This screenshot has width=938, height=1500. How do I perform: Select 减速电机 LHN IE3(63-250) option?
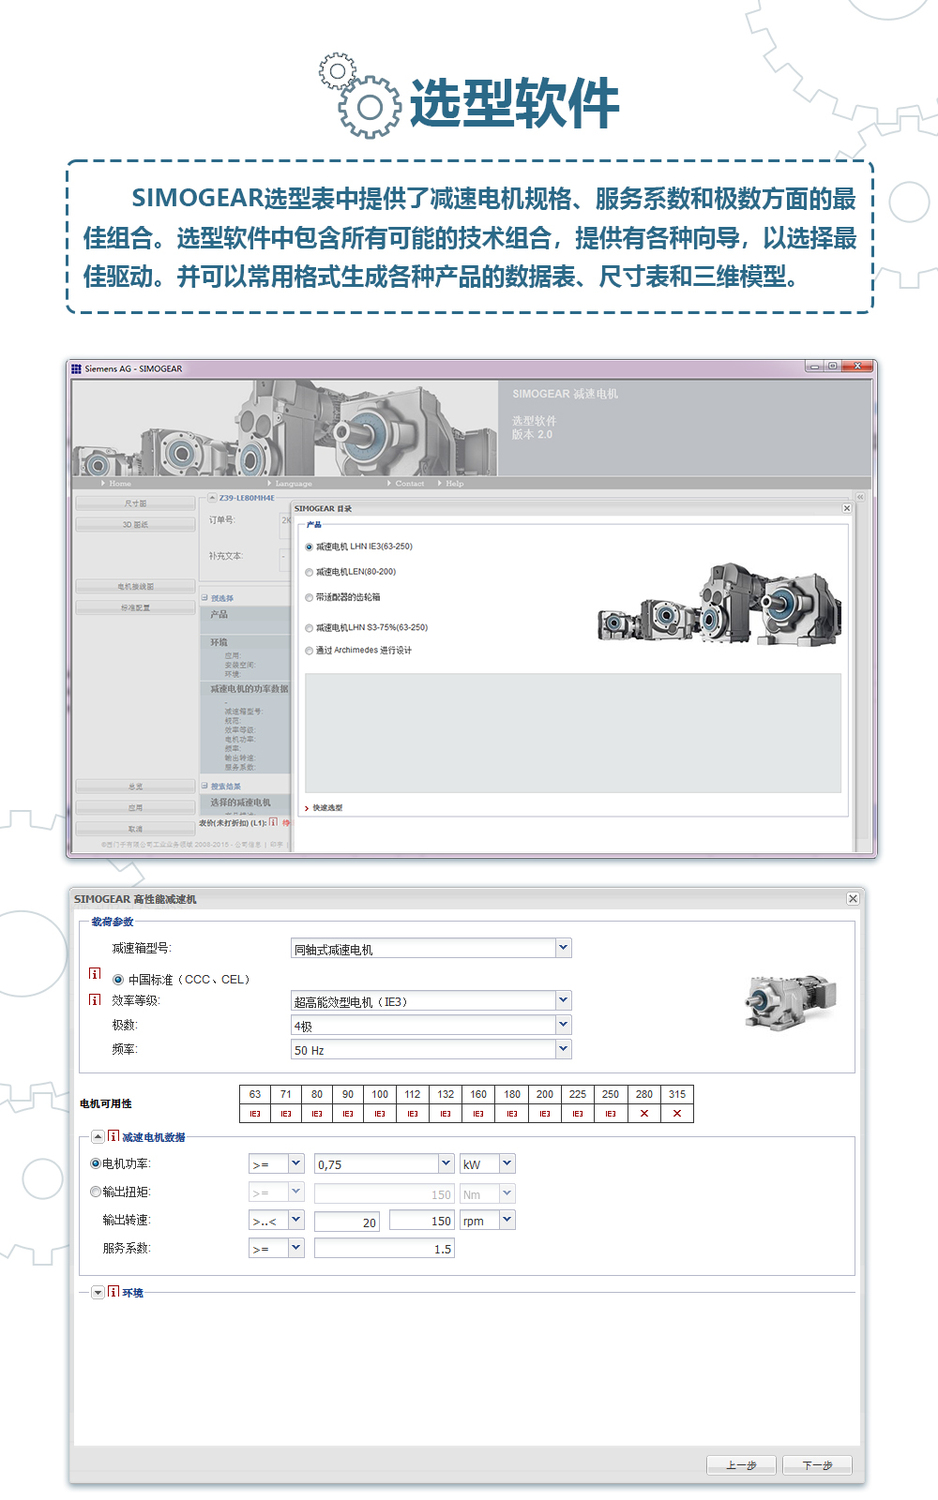click(309, 547)
